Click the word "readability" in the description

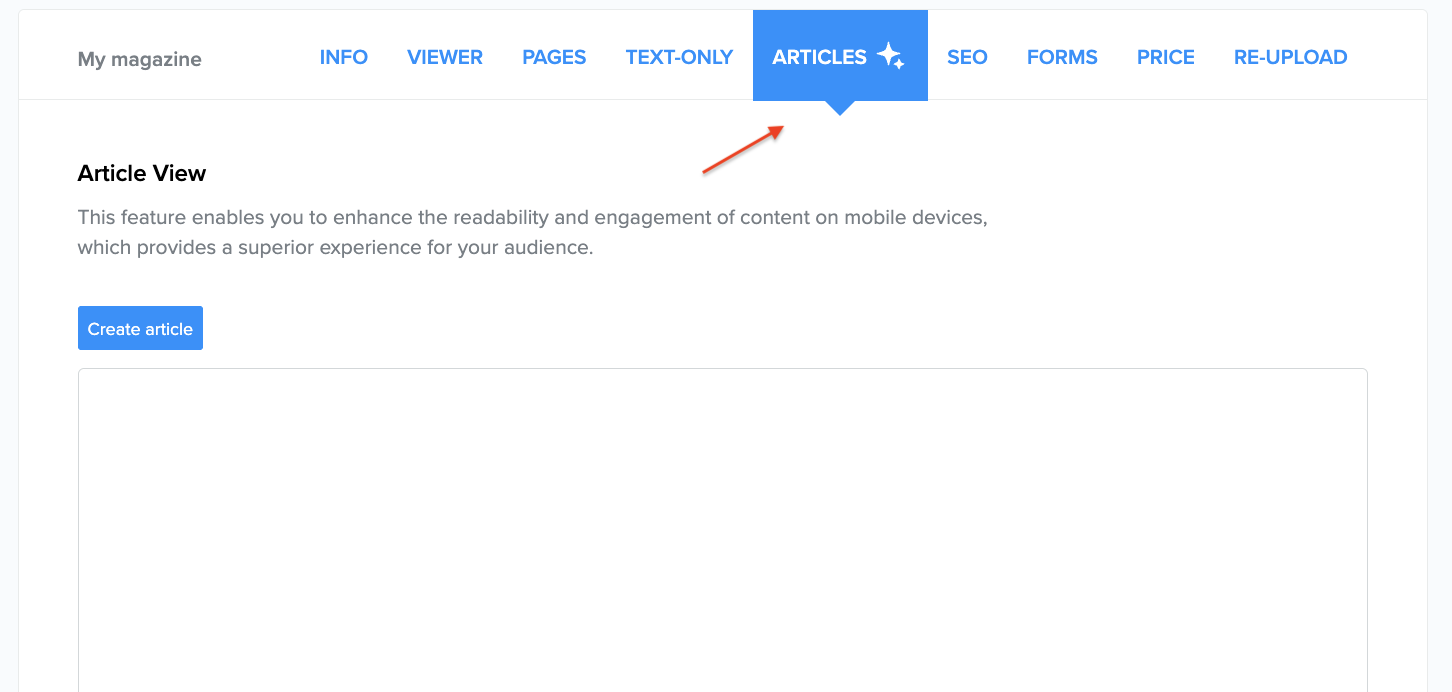504,218
